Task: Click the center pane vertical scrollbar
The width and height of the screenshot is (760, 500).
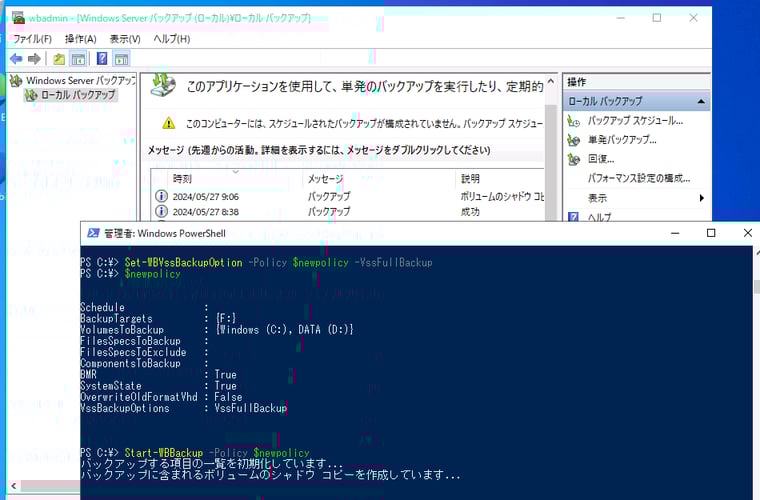Action: (551, 160)
